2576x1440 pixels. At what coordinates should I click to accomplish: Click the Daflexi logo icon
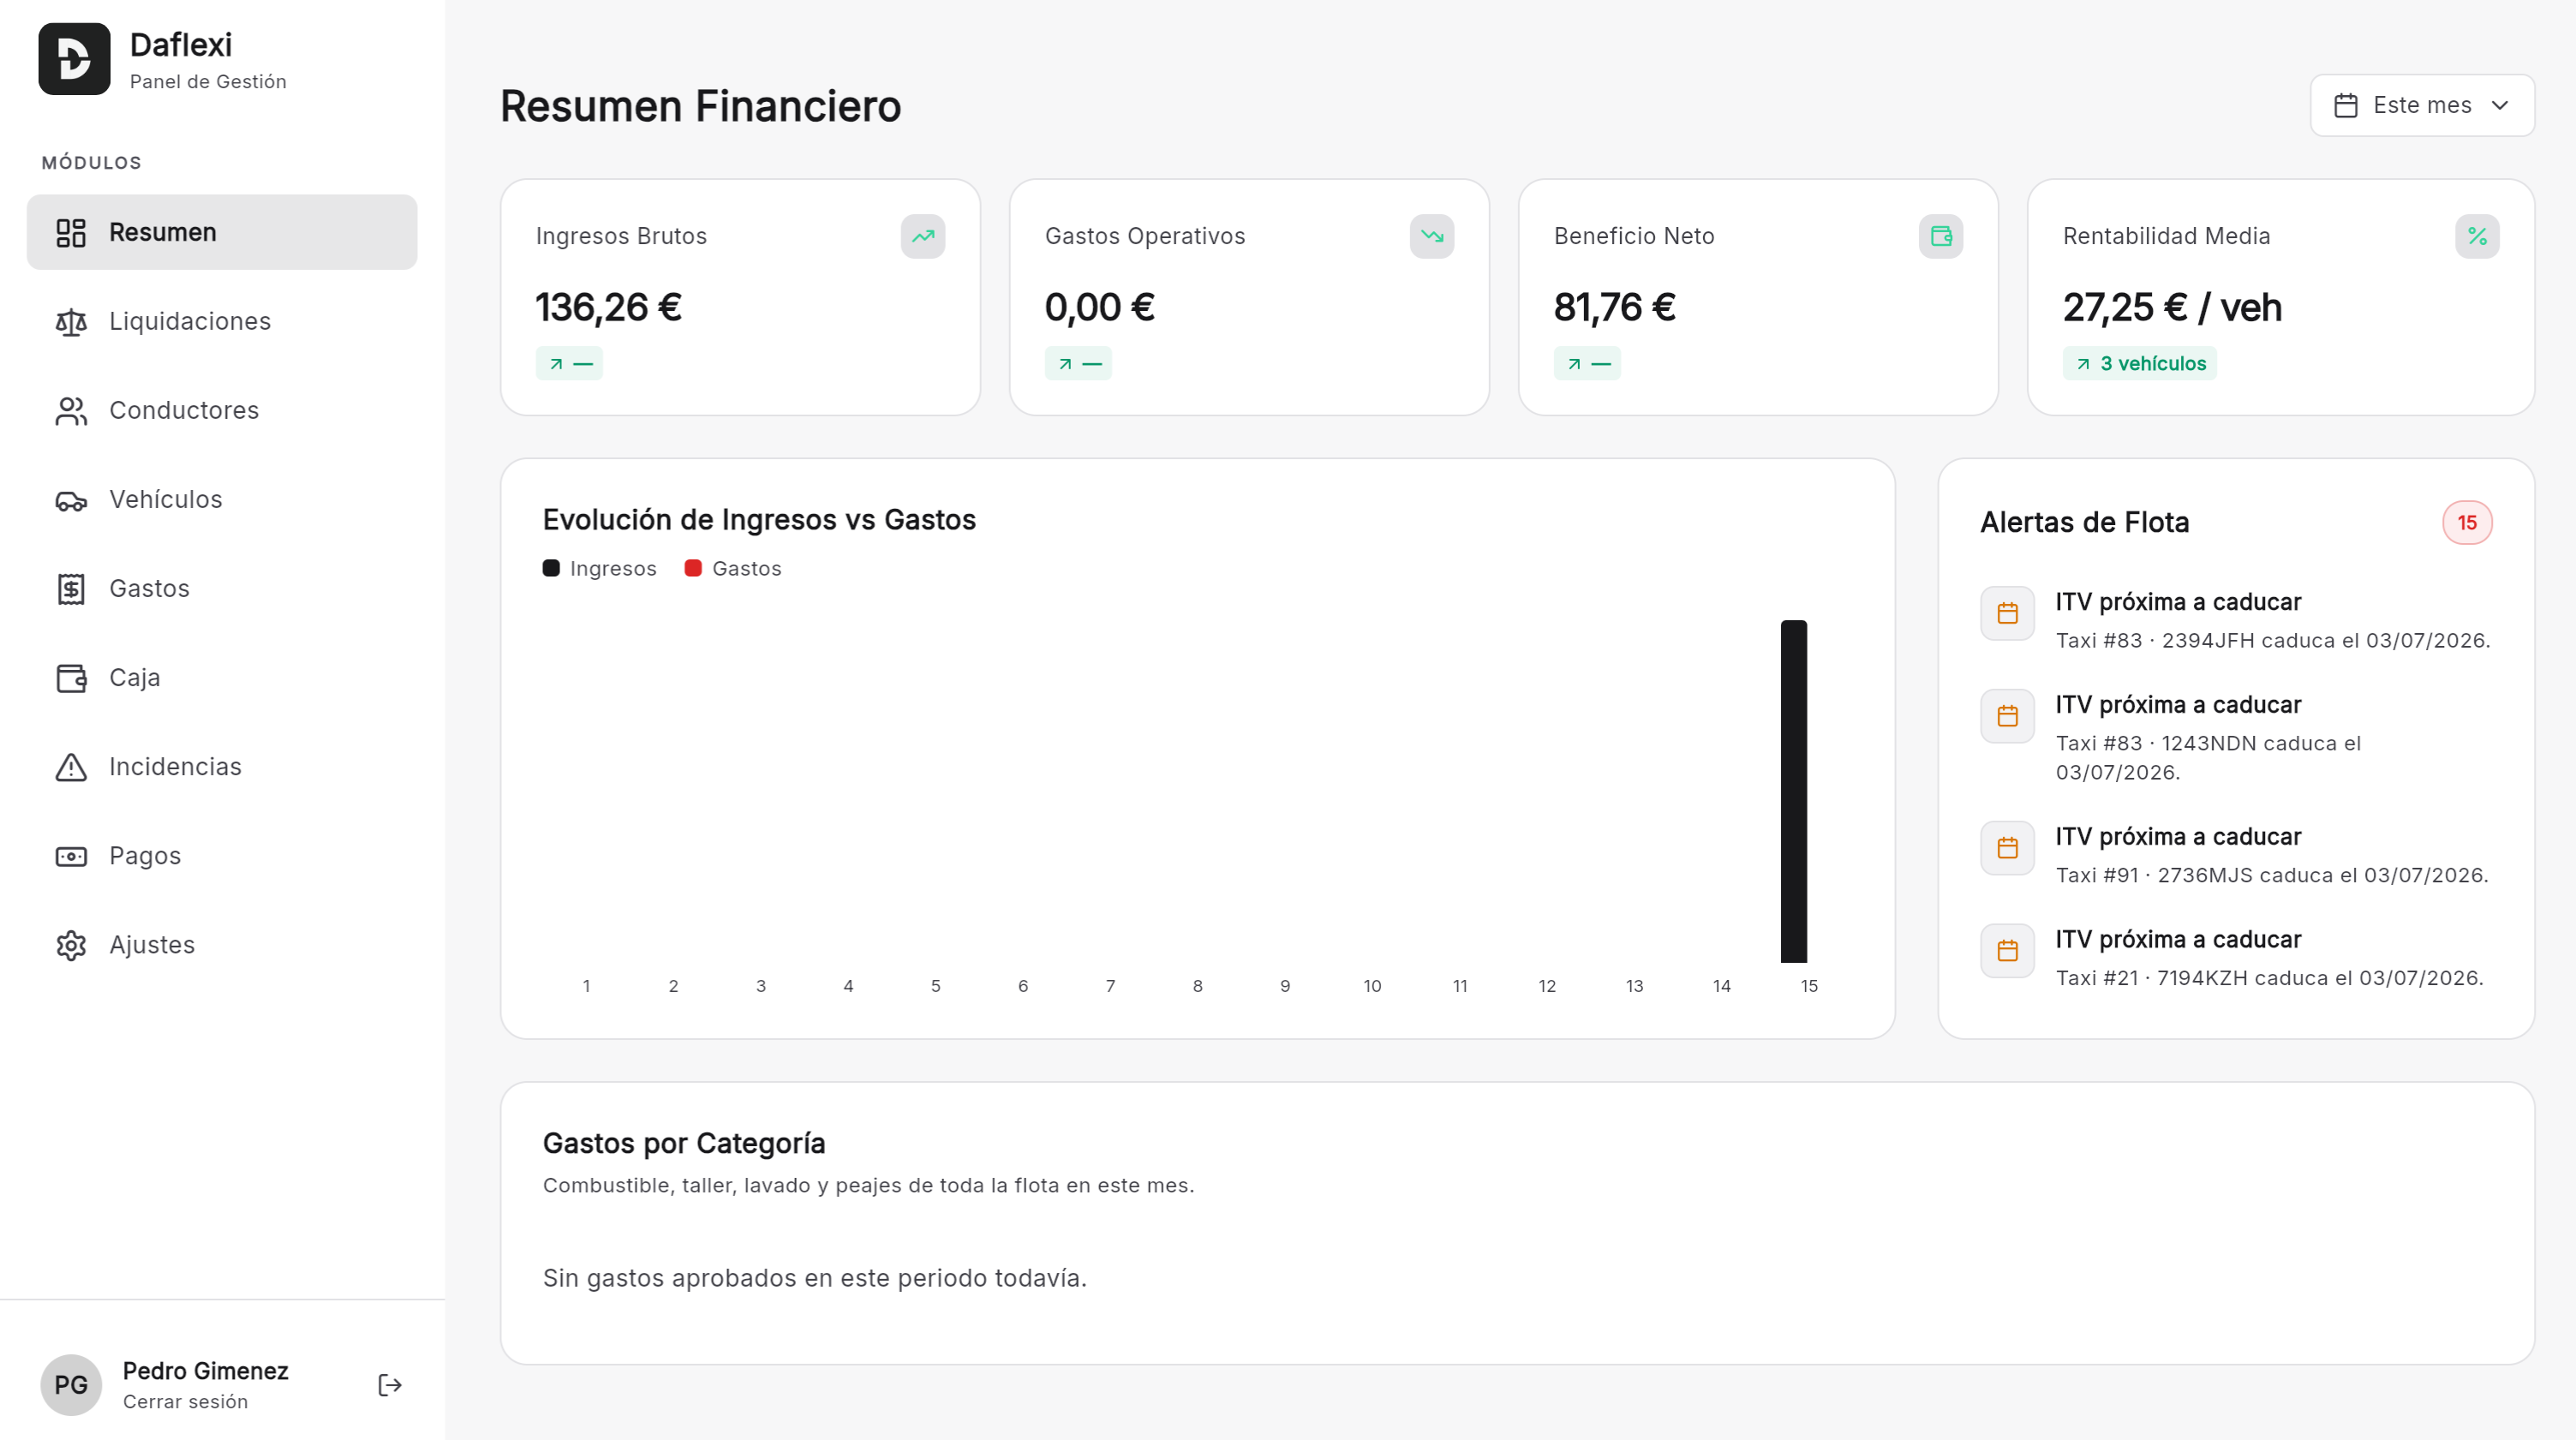click(x=74, y=59)
